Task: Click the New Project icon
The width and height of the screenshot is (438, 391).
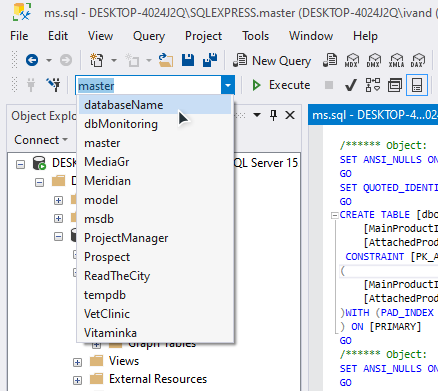Action: click(x=97, y=60)
